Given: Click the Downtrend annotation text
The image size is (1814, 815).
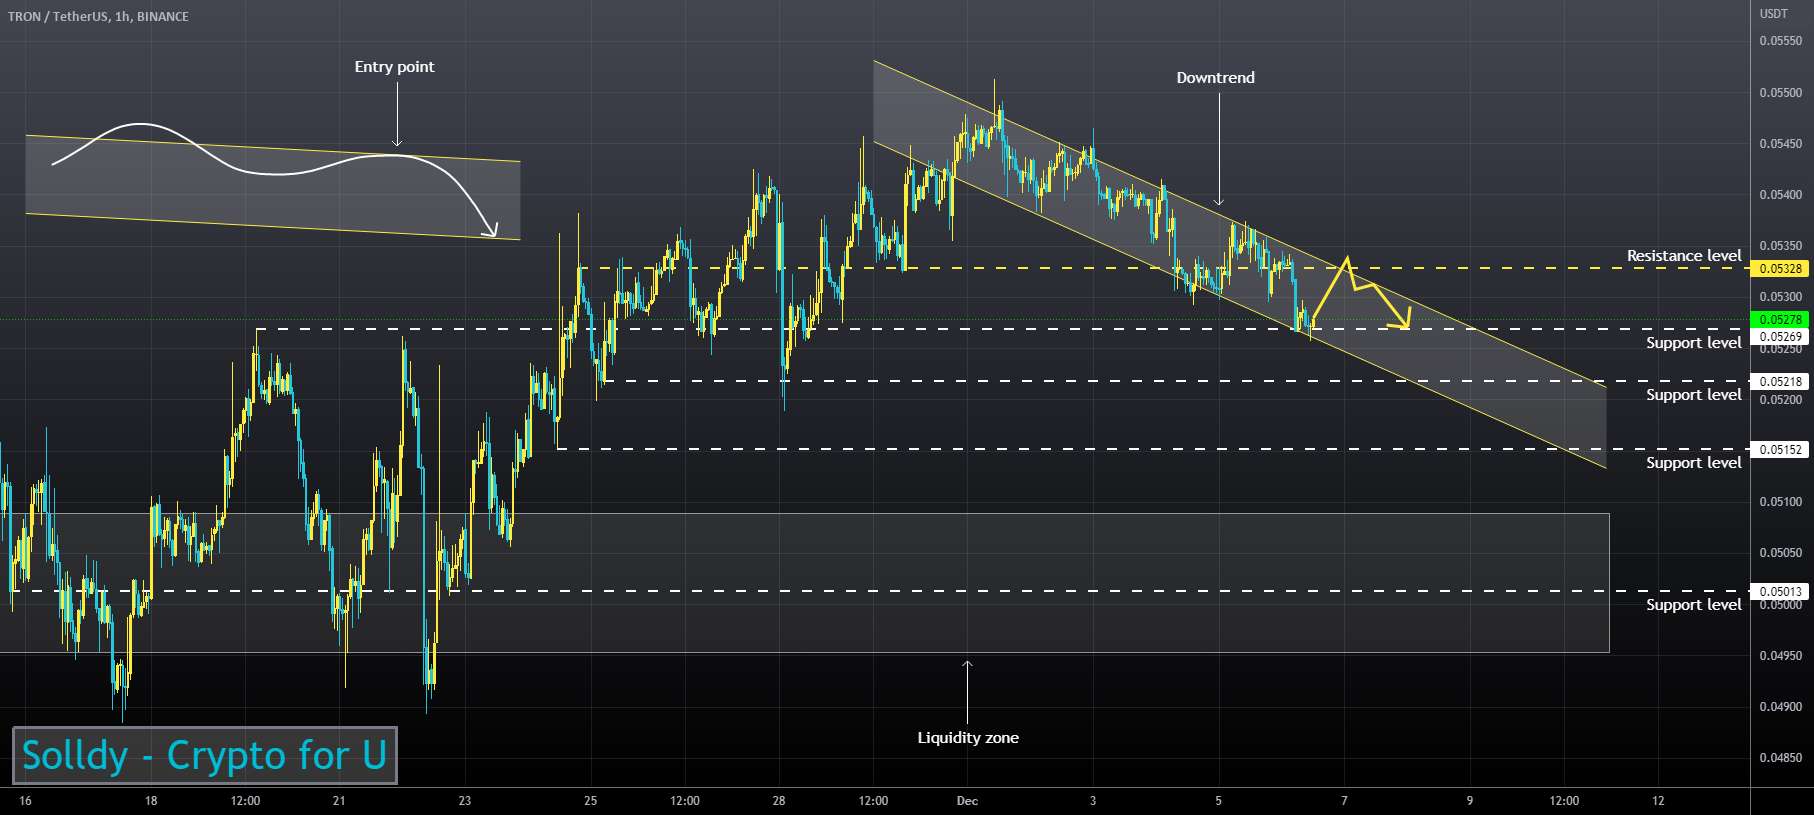Looking at the screenshot, I should click(x=1215, y=78).
